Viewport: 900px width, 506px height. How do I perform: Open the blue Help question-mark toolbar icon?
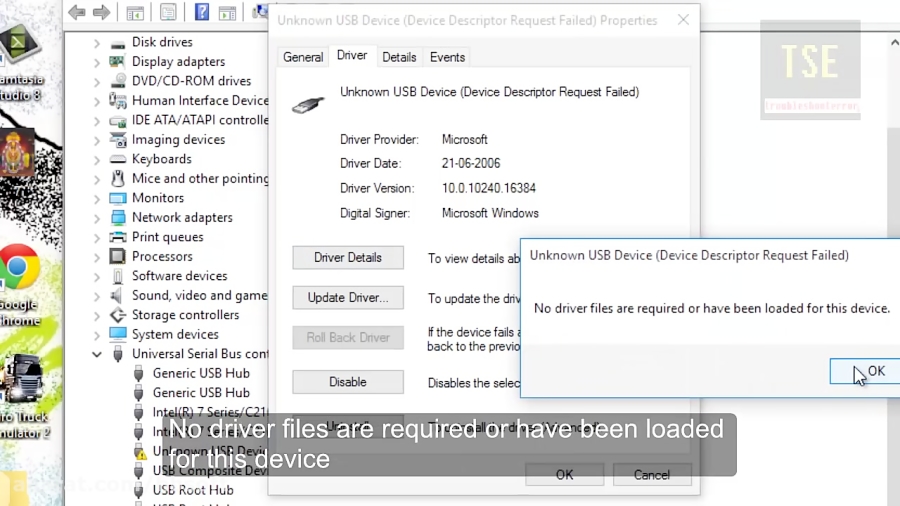click(202, 12)
